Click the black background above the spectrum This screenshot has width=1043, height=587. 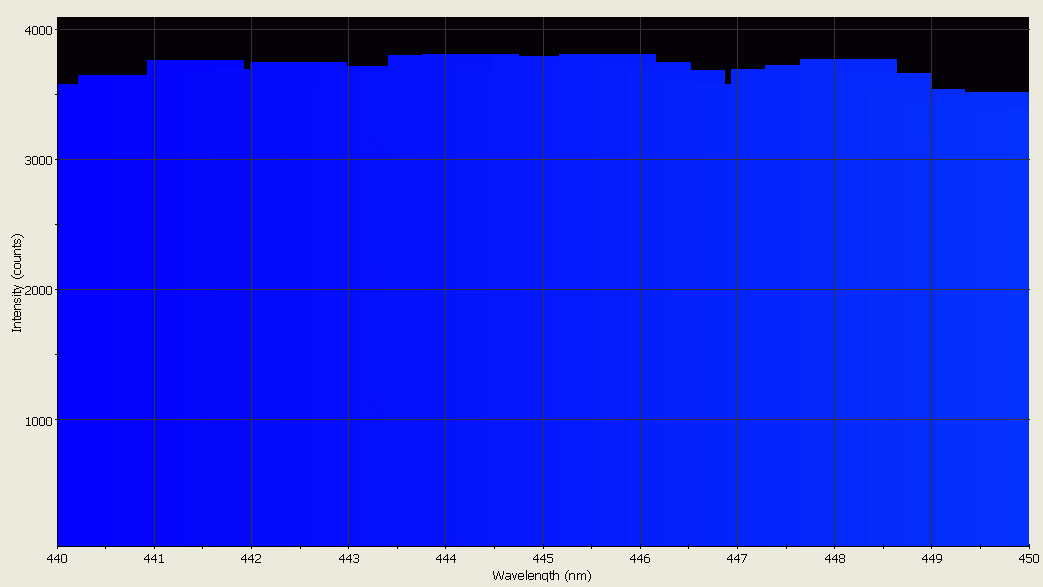(500, 30)
